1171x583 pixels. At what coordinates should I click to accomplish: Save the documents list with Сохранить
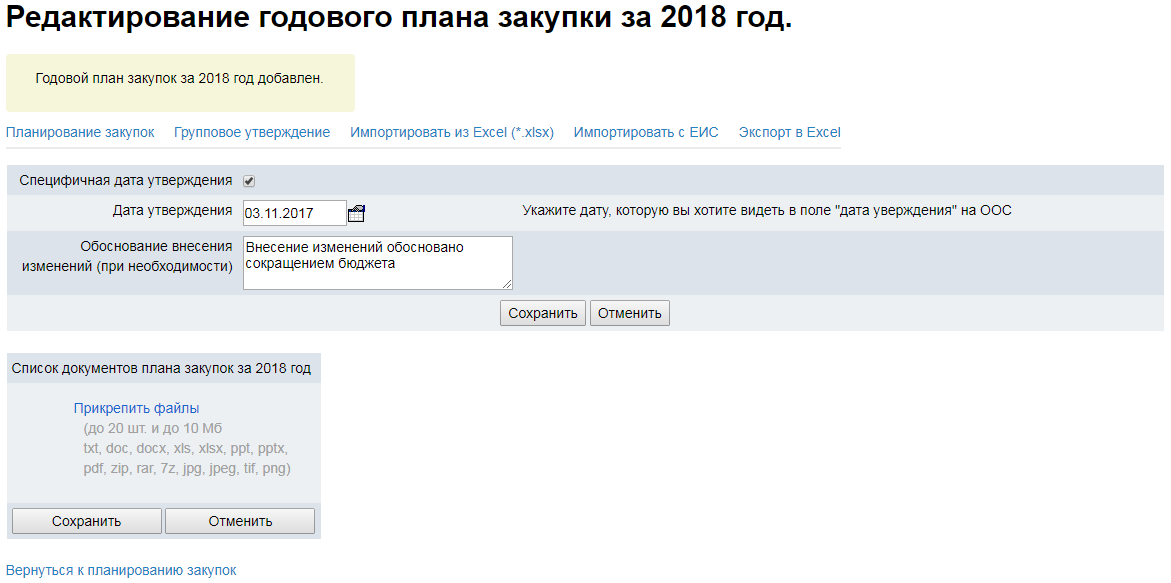(x=86, y=521)
